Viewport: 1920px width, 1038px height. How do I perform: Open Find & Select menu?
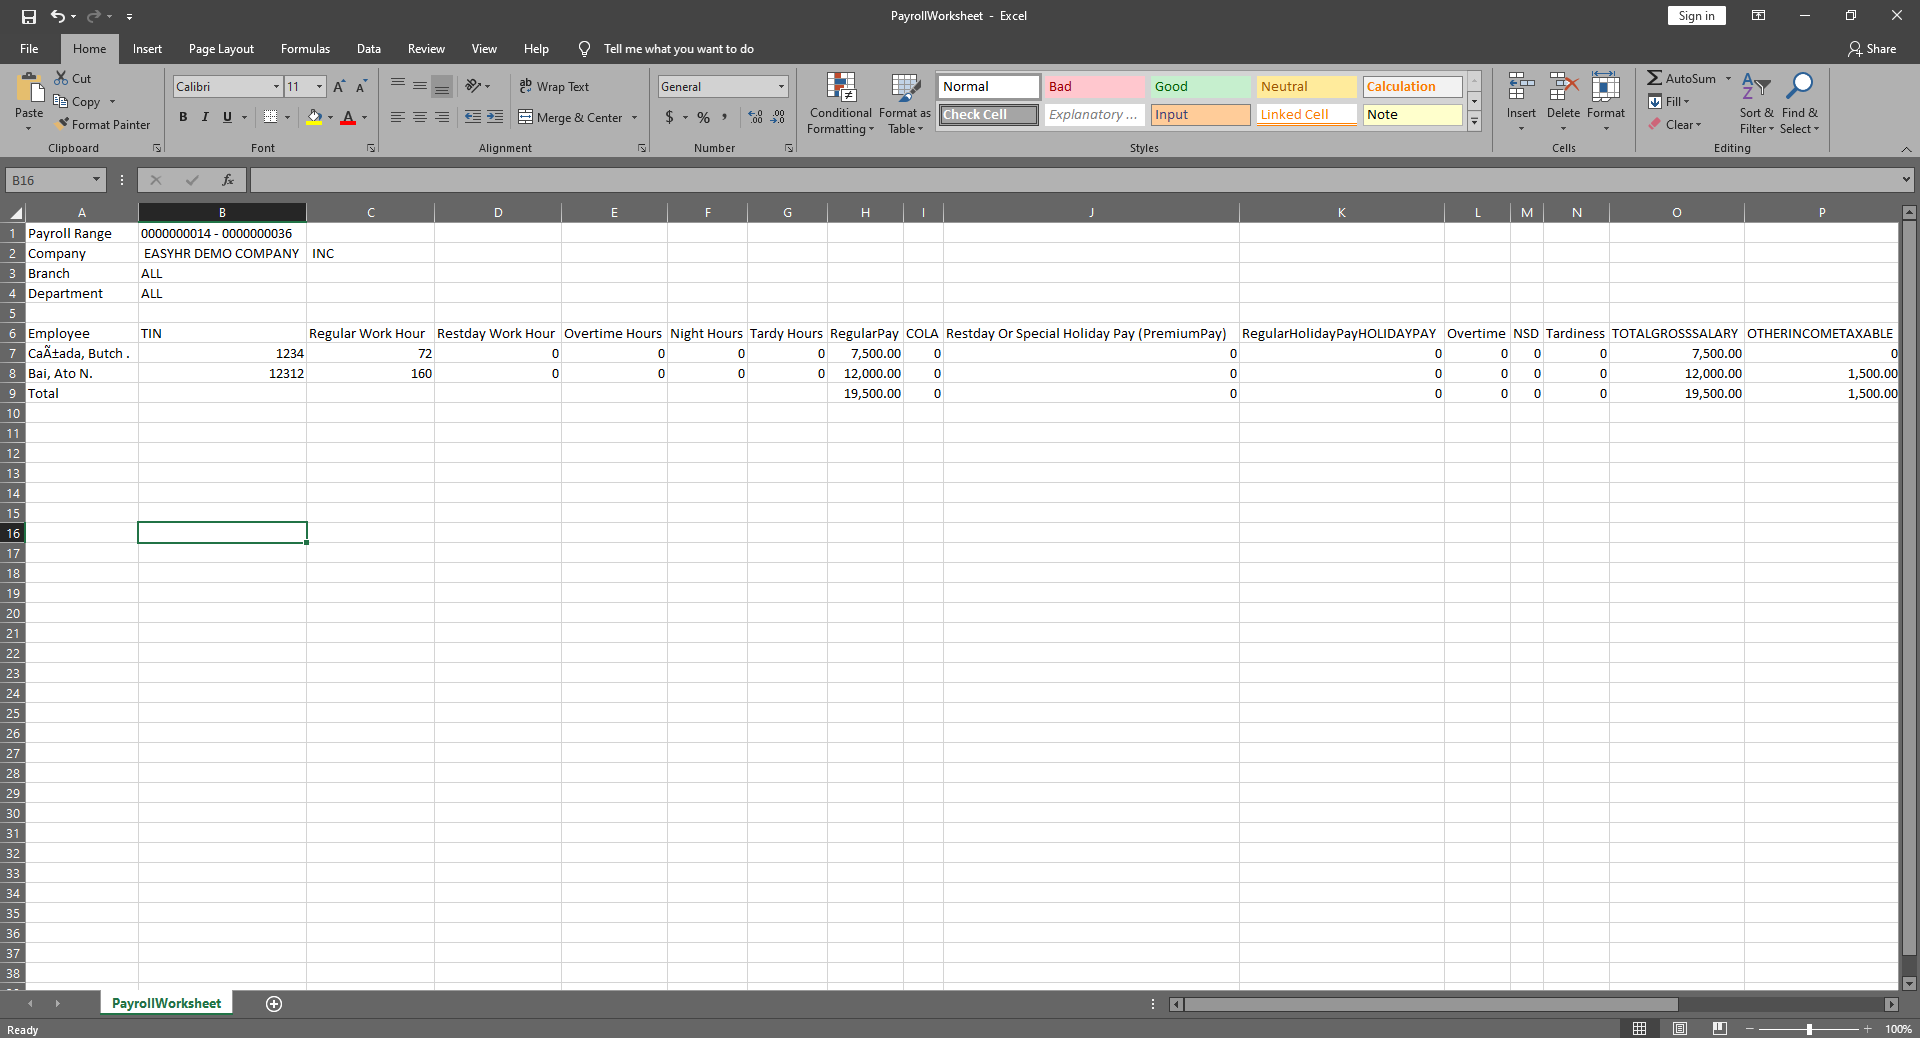point(1799,103)
